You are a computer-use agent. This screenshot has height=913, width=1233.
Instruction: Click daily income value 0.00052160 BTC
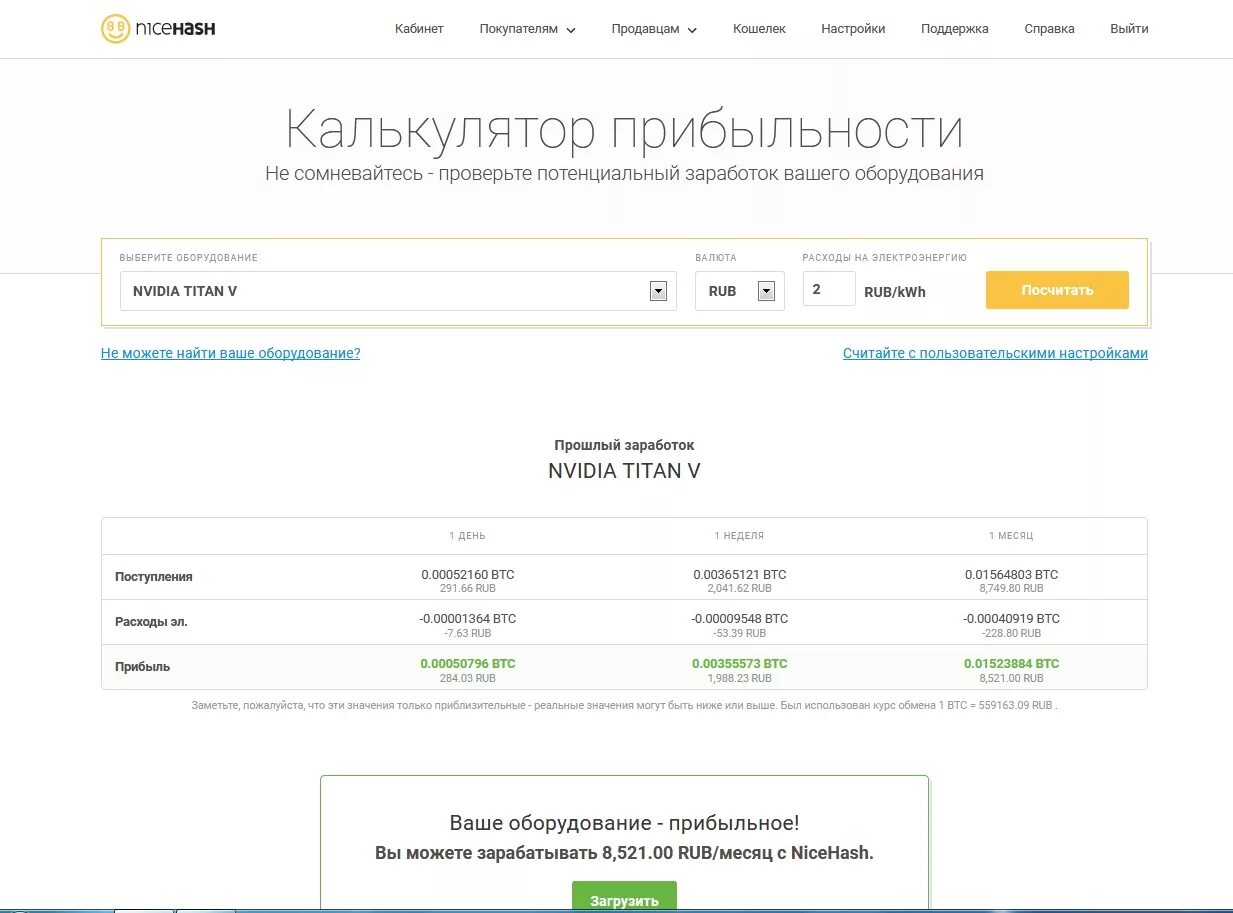click(x=468, y=575)
